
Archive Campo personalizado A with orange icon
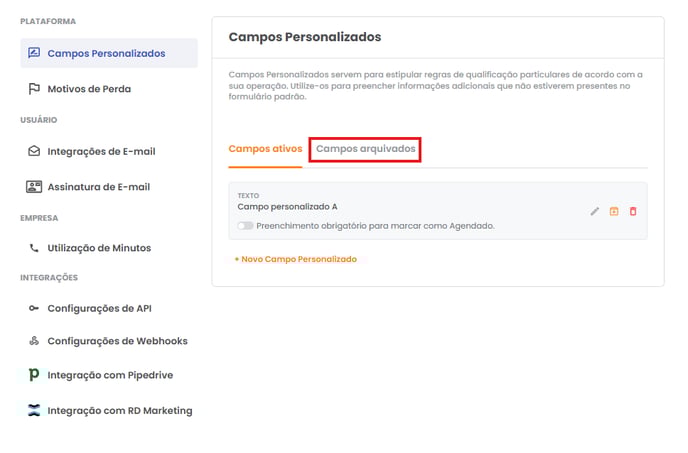point(614,212)
